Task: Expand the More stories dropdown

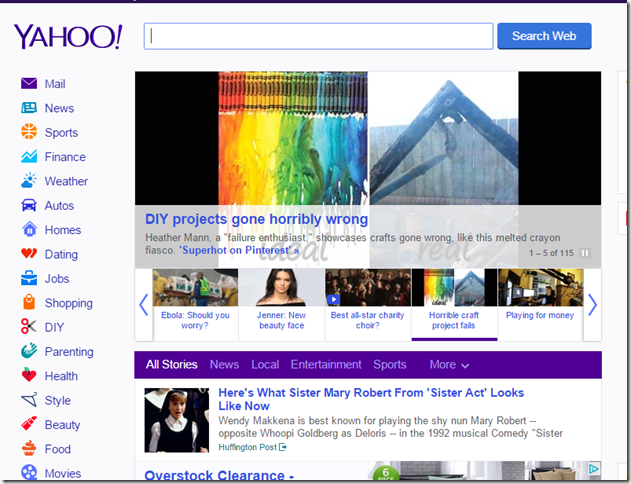Action: tap(449, 365)
